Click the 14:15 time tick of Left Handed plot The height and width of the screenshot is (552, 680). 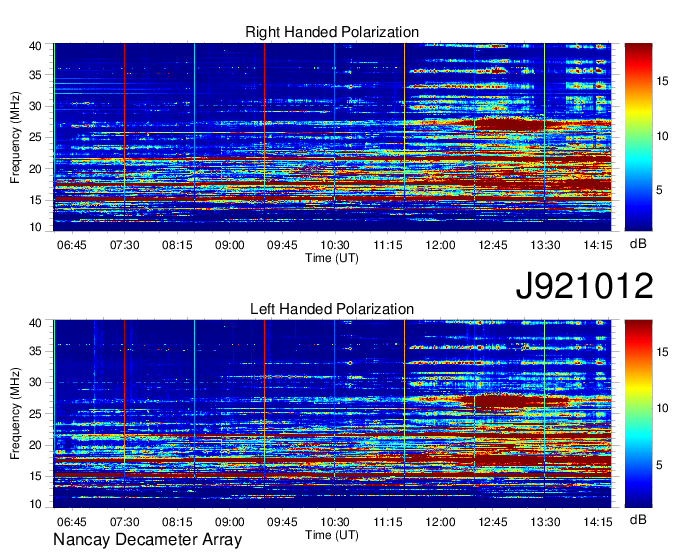(x=598, y=522)
